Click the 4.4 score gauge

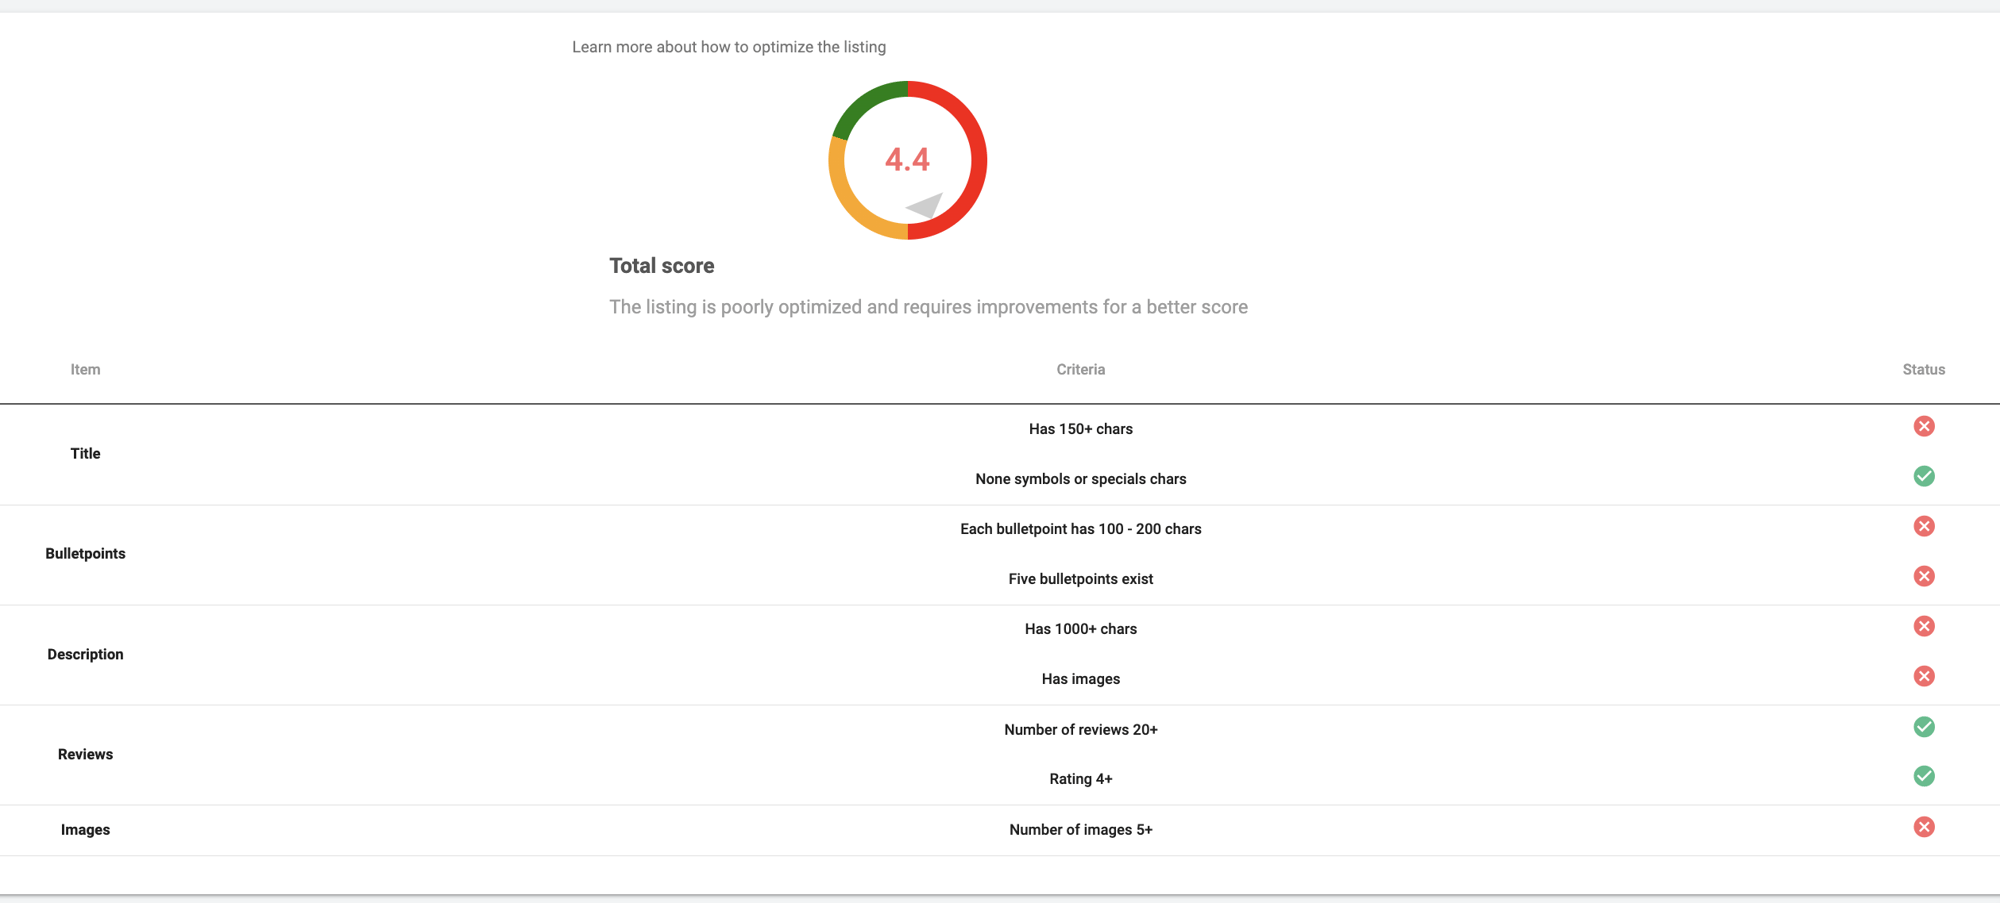coord(907,160)
